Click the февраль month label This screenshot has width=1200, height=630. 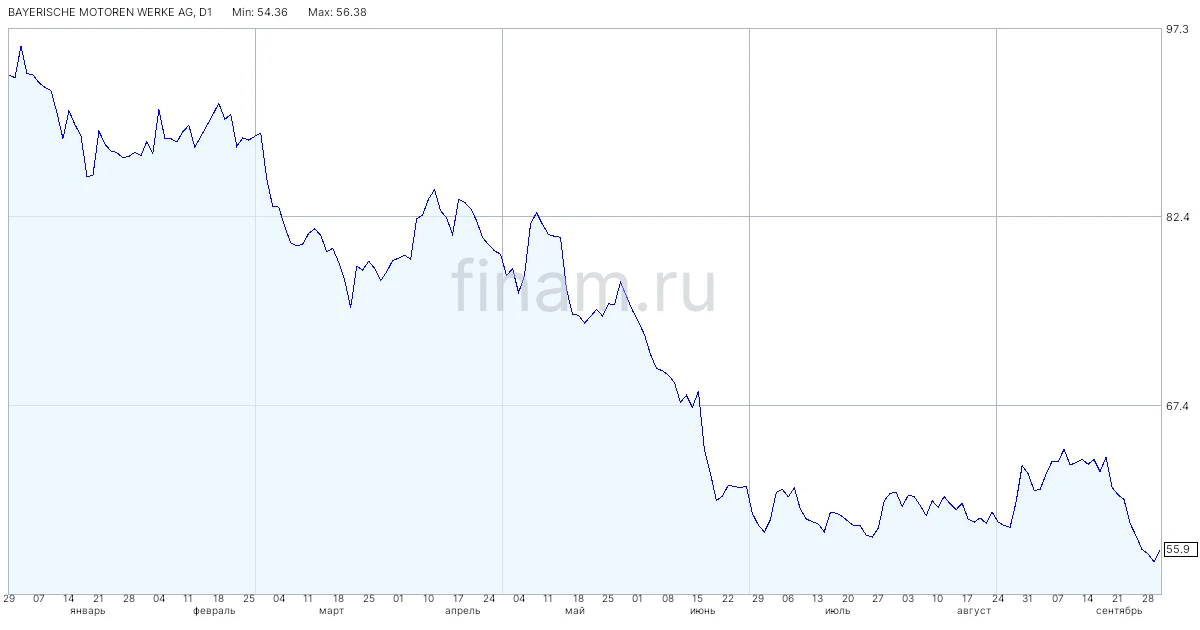tap(214, 611)
